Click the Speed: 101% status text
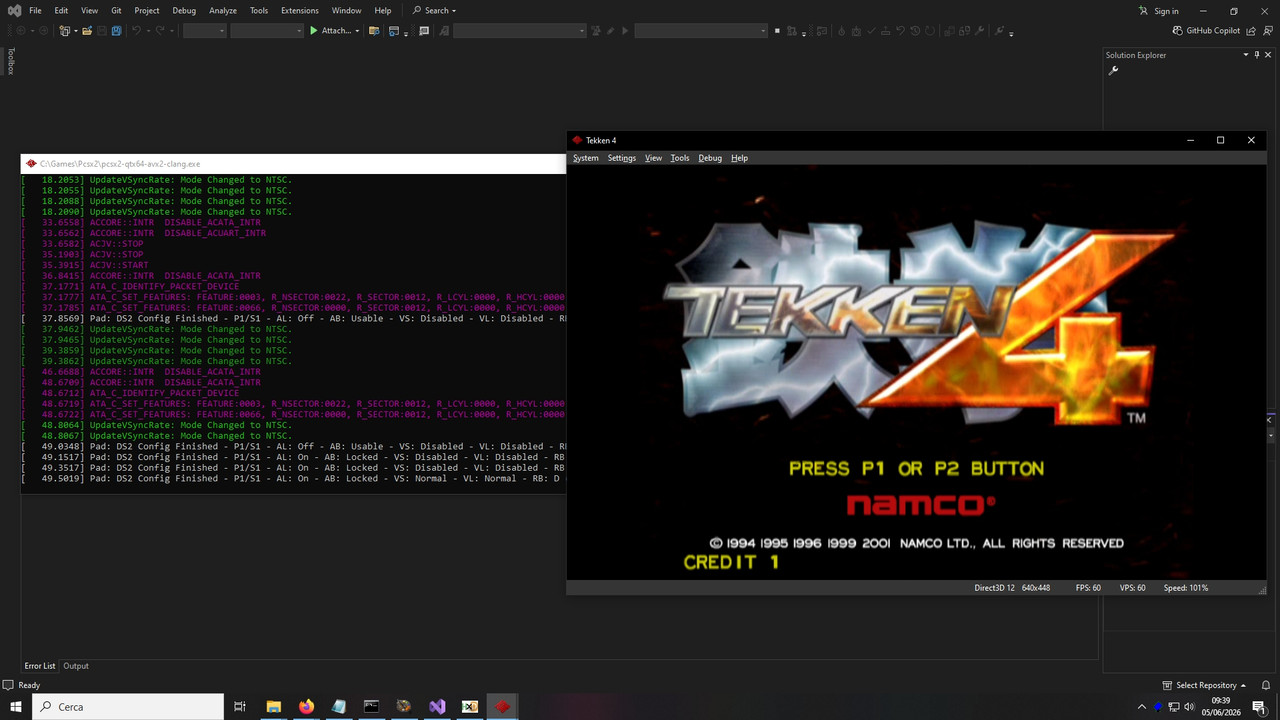 coord(1186,588)
